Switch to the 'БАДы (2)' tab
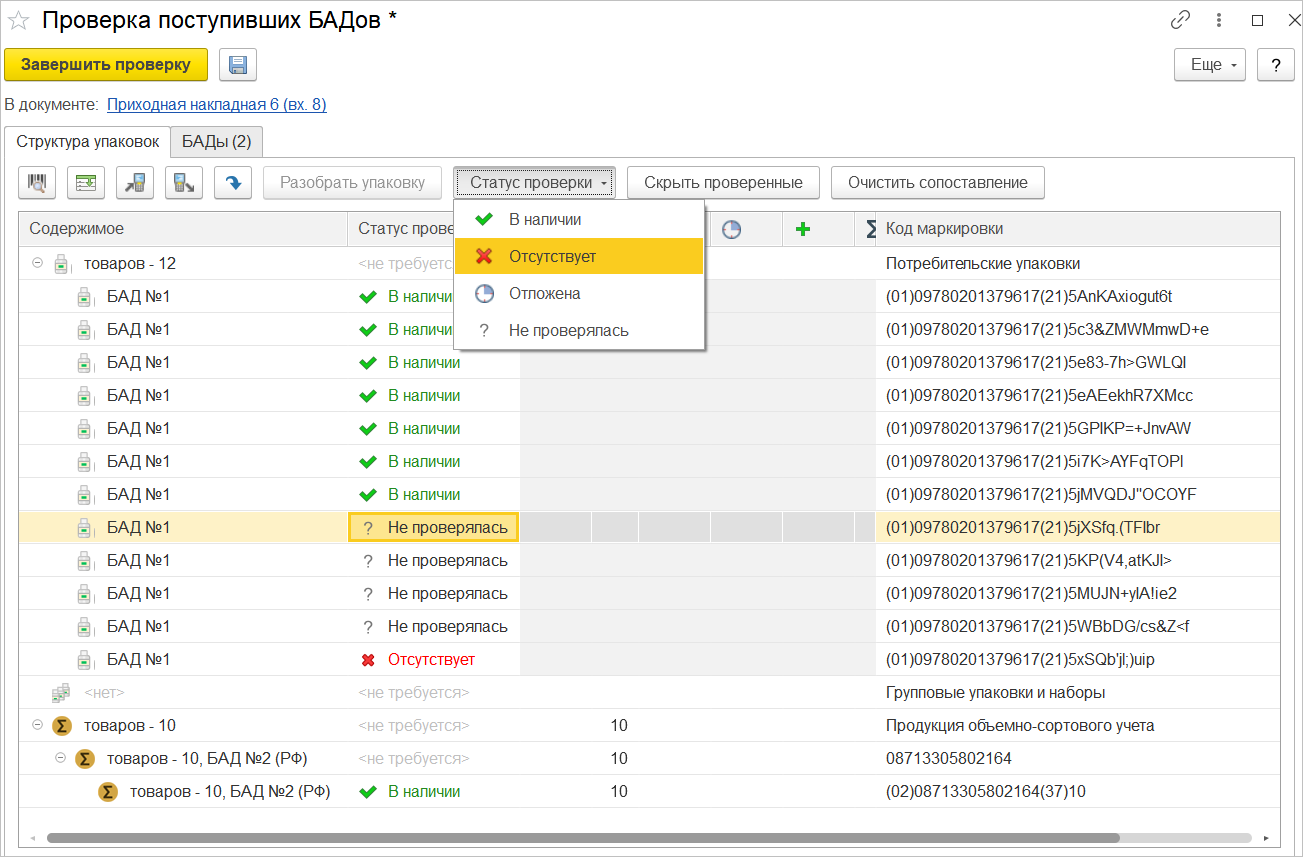This screenshot has width=1303, height=857. [216, 142]
